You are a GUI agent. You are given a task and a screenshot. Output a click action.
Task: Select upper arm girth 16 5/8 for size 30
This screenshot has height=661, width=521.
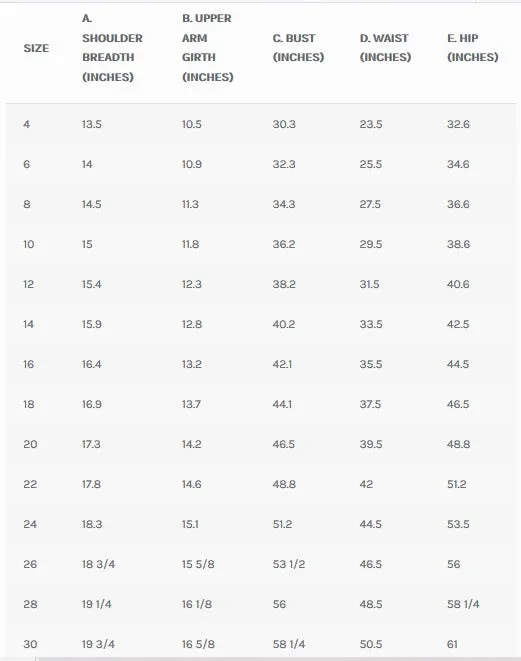coord(198,644)
